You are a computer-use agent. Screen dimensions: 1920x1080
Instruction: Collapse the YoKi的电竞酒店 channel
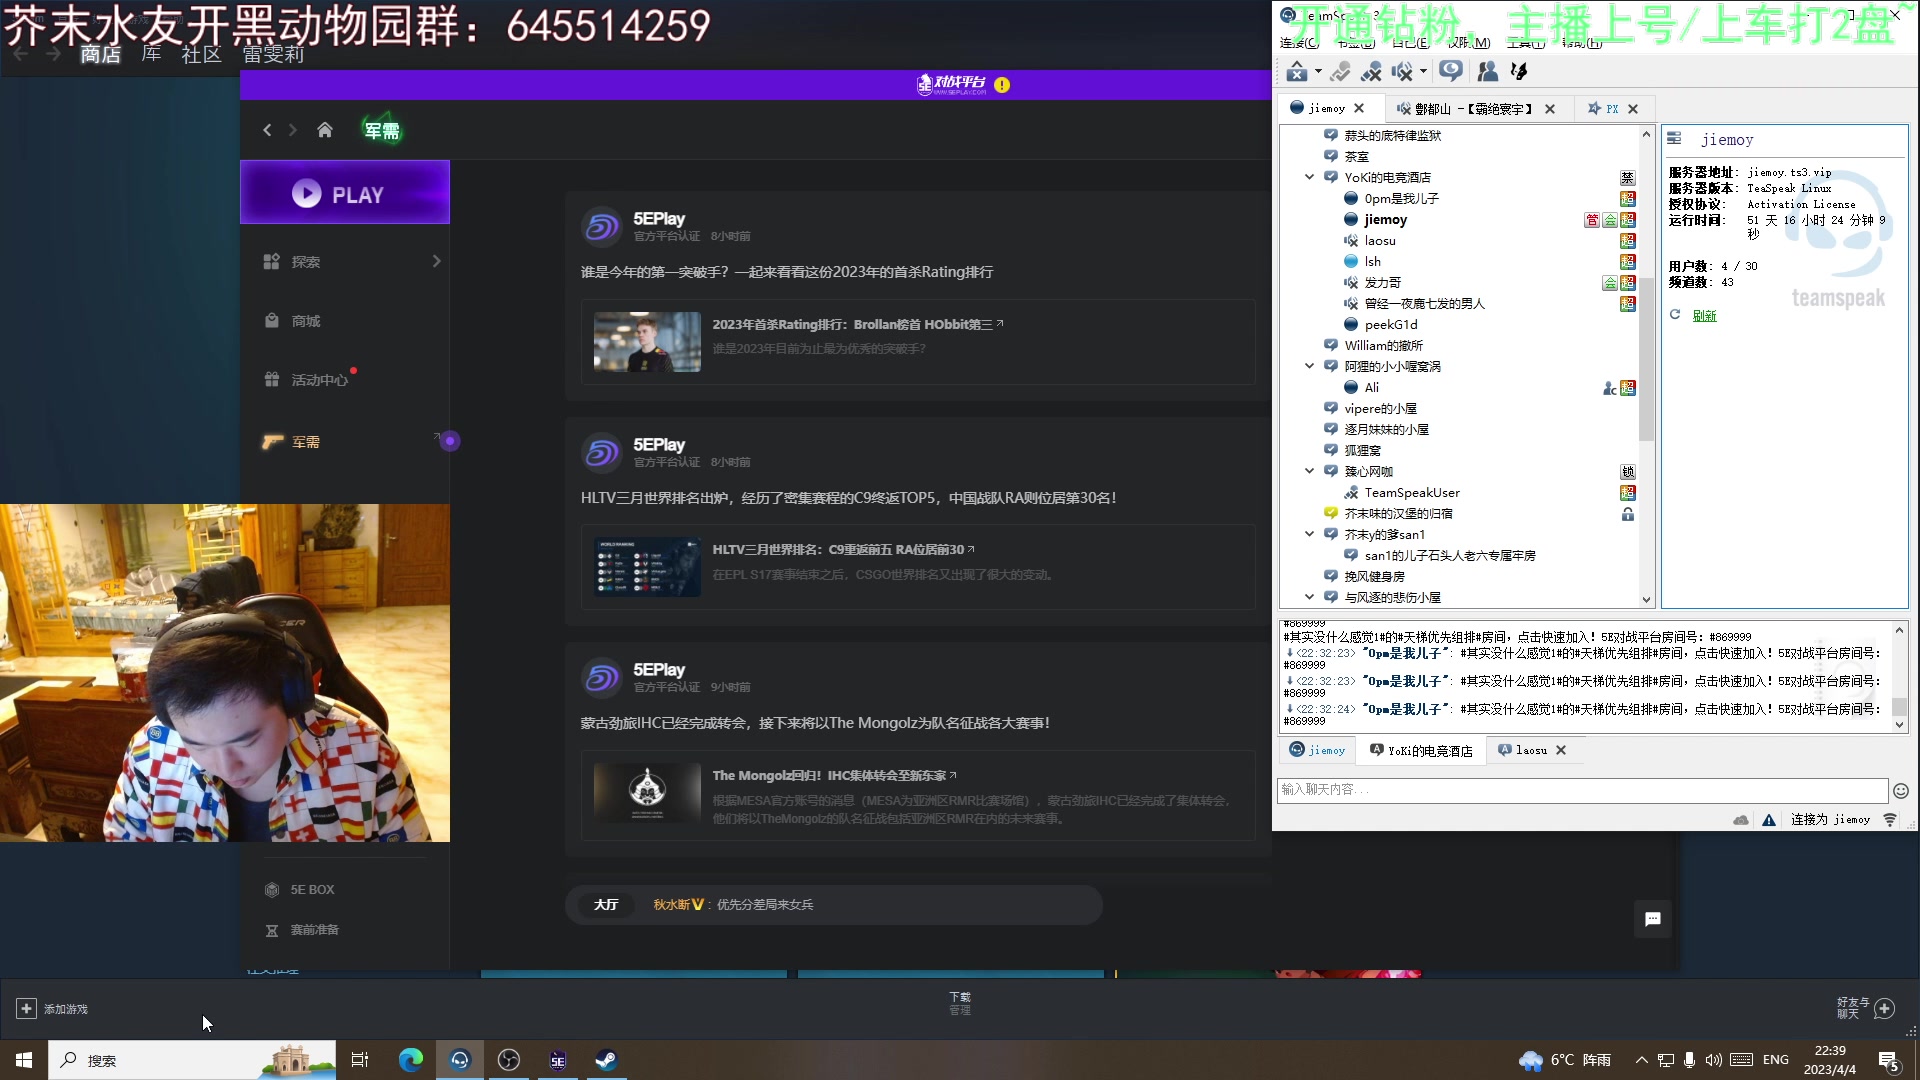1309,177
